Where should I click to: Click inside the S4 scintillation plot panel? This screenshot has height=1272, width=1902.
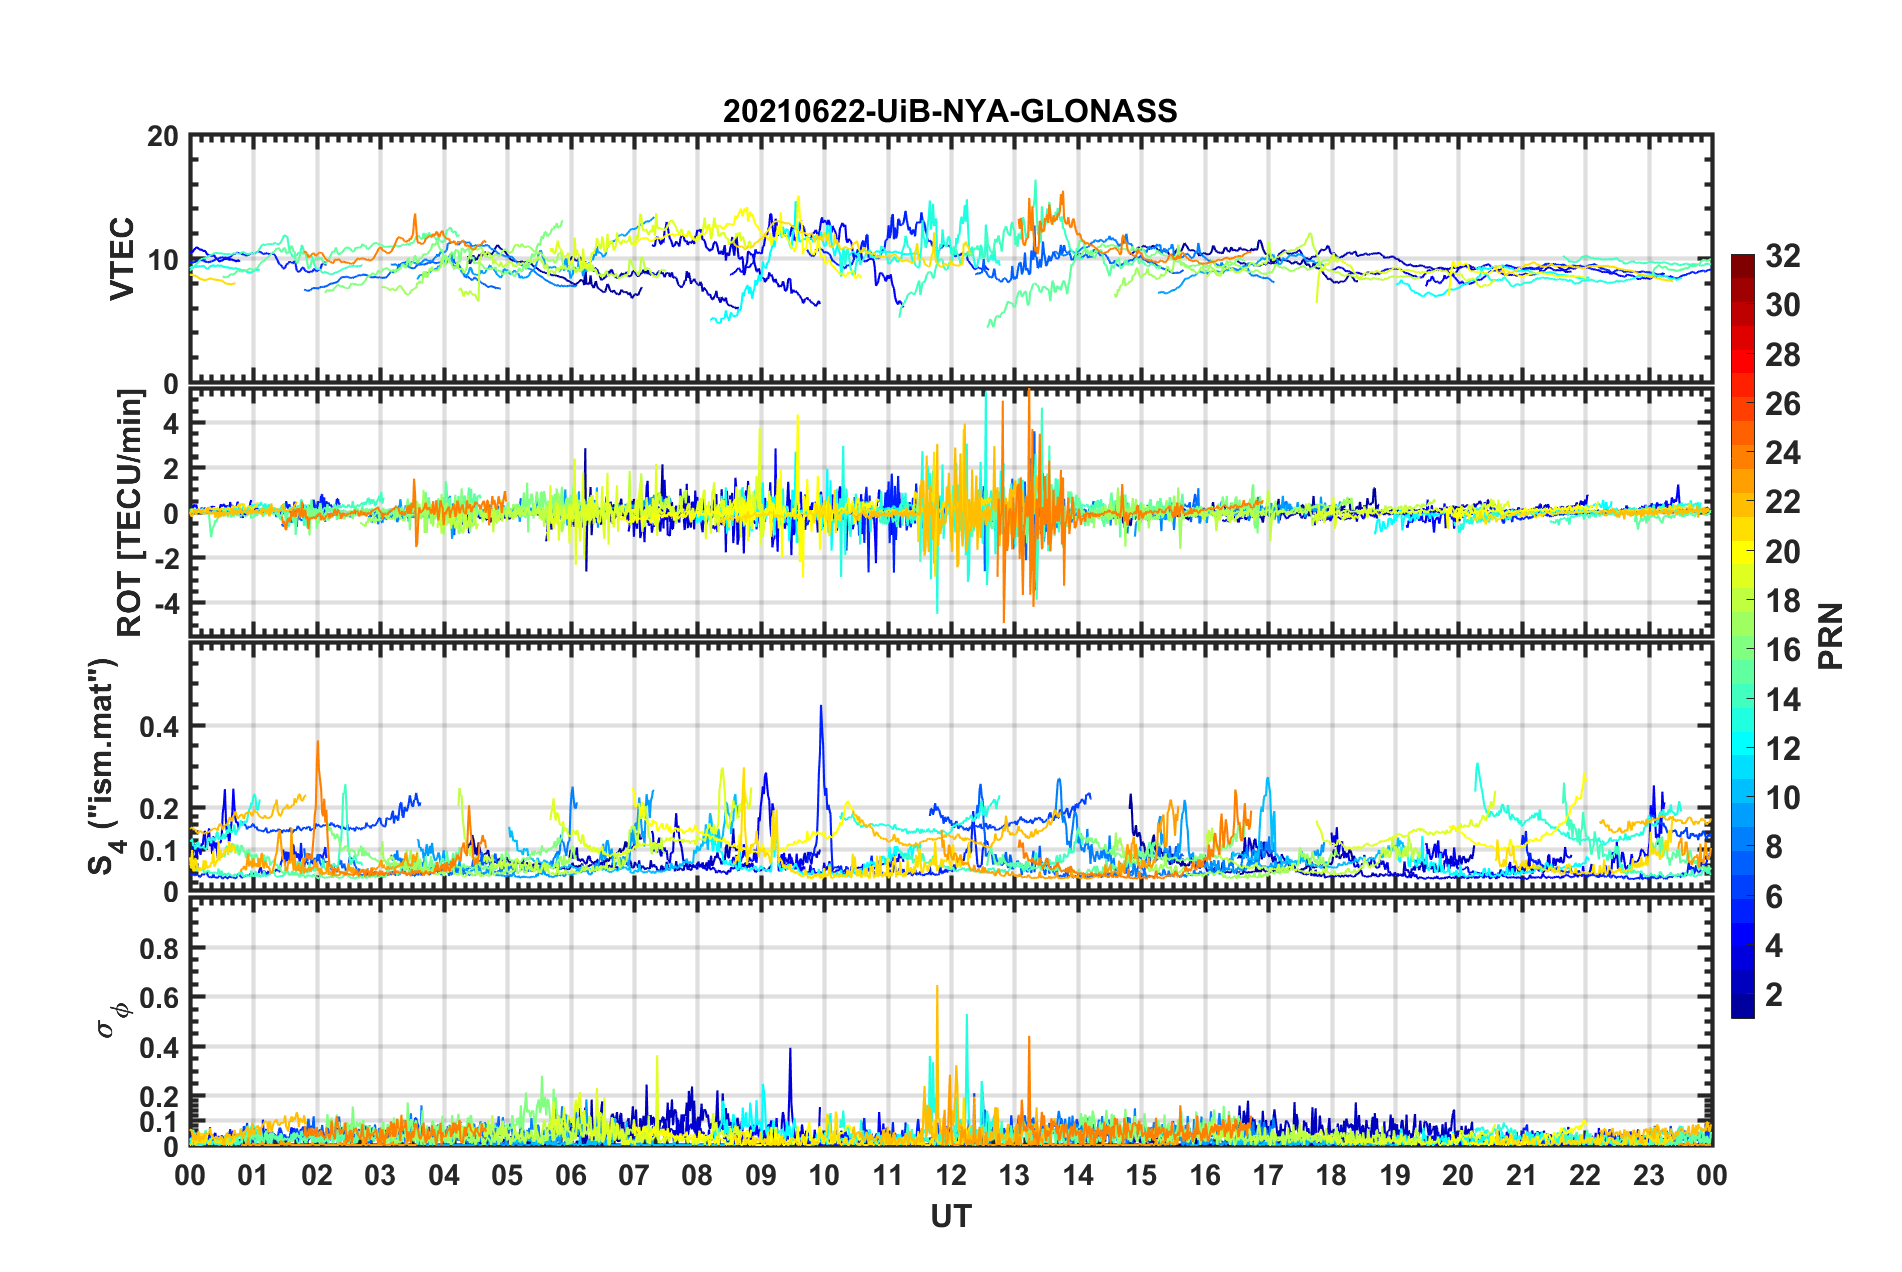pyautogui.click(x=951, y=766)
